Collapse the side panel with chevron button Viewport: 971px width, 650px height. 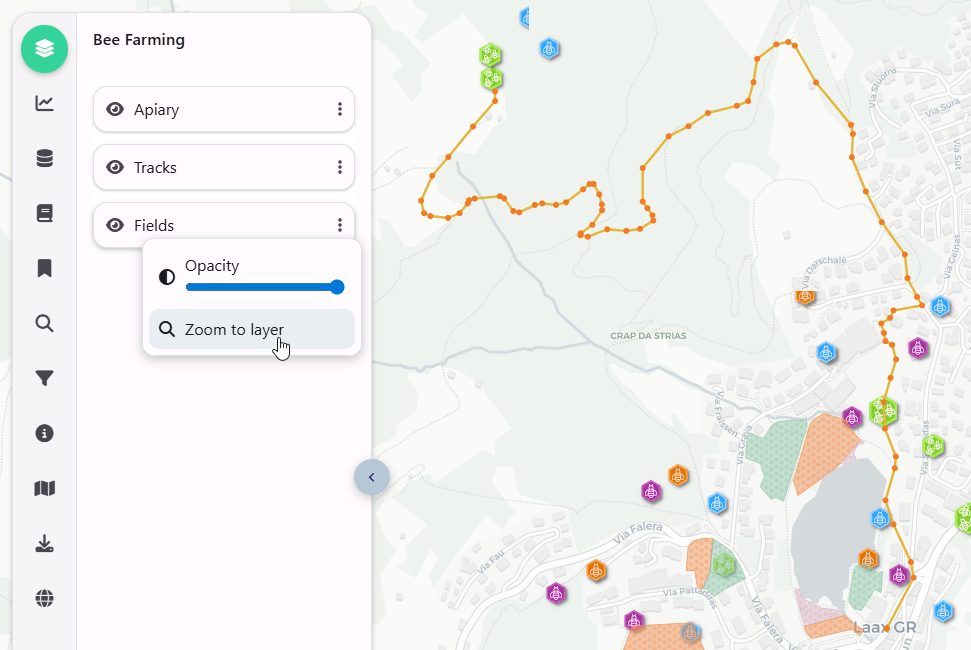tap(371, 477)
